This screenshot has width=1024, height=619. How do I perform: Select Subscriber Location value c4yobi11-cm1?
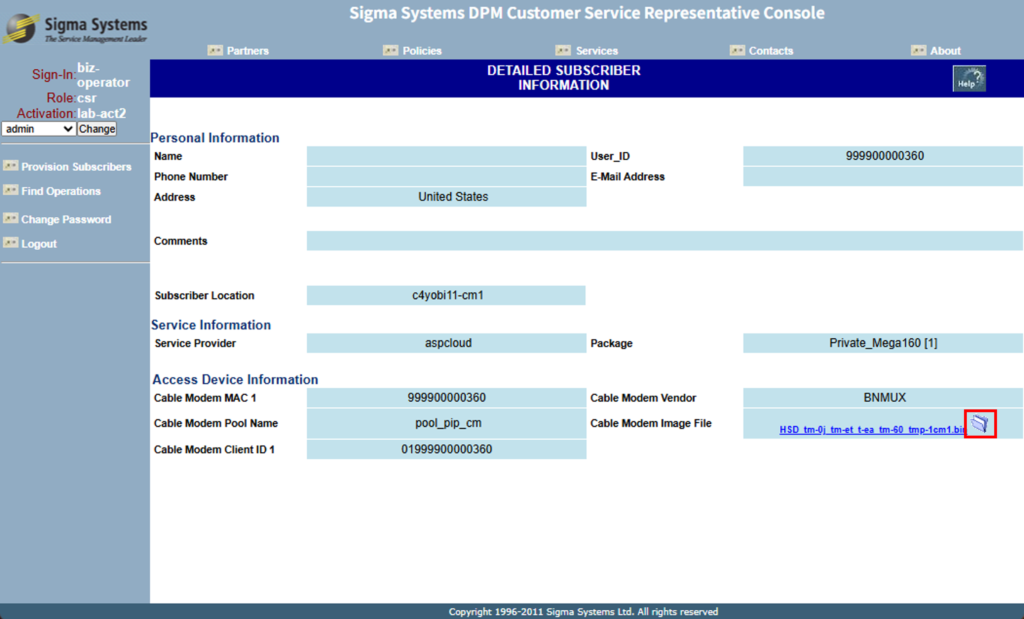pos(447,295)
